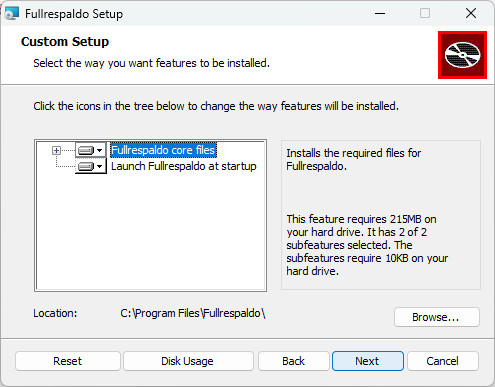Image resolution: width=495 pixels, height=387 pixels.
Task: Proceed with the Next button
Action: coord(368,361)
